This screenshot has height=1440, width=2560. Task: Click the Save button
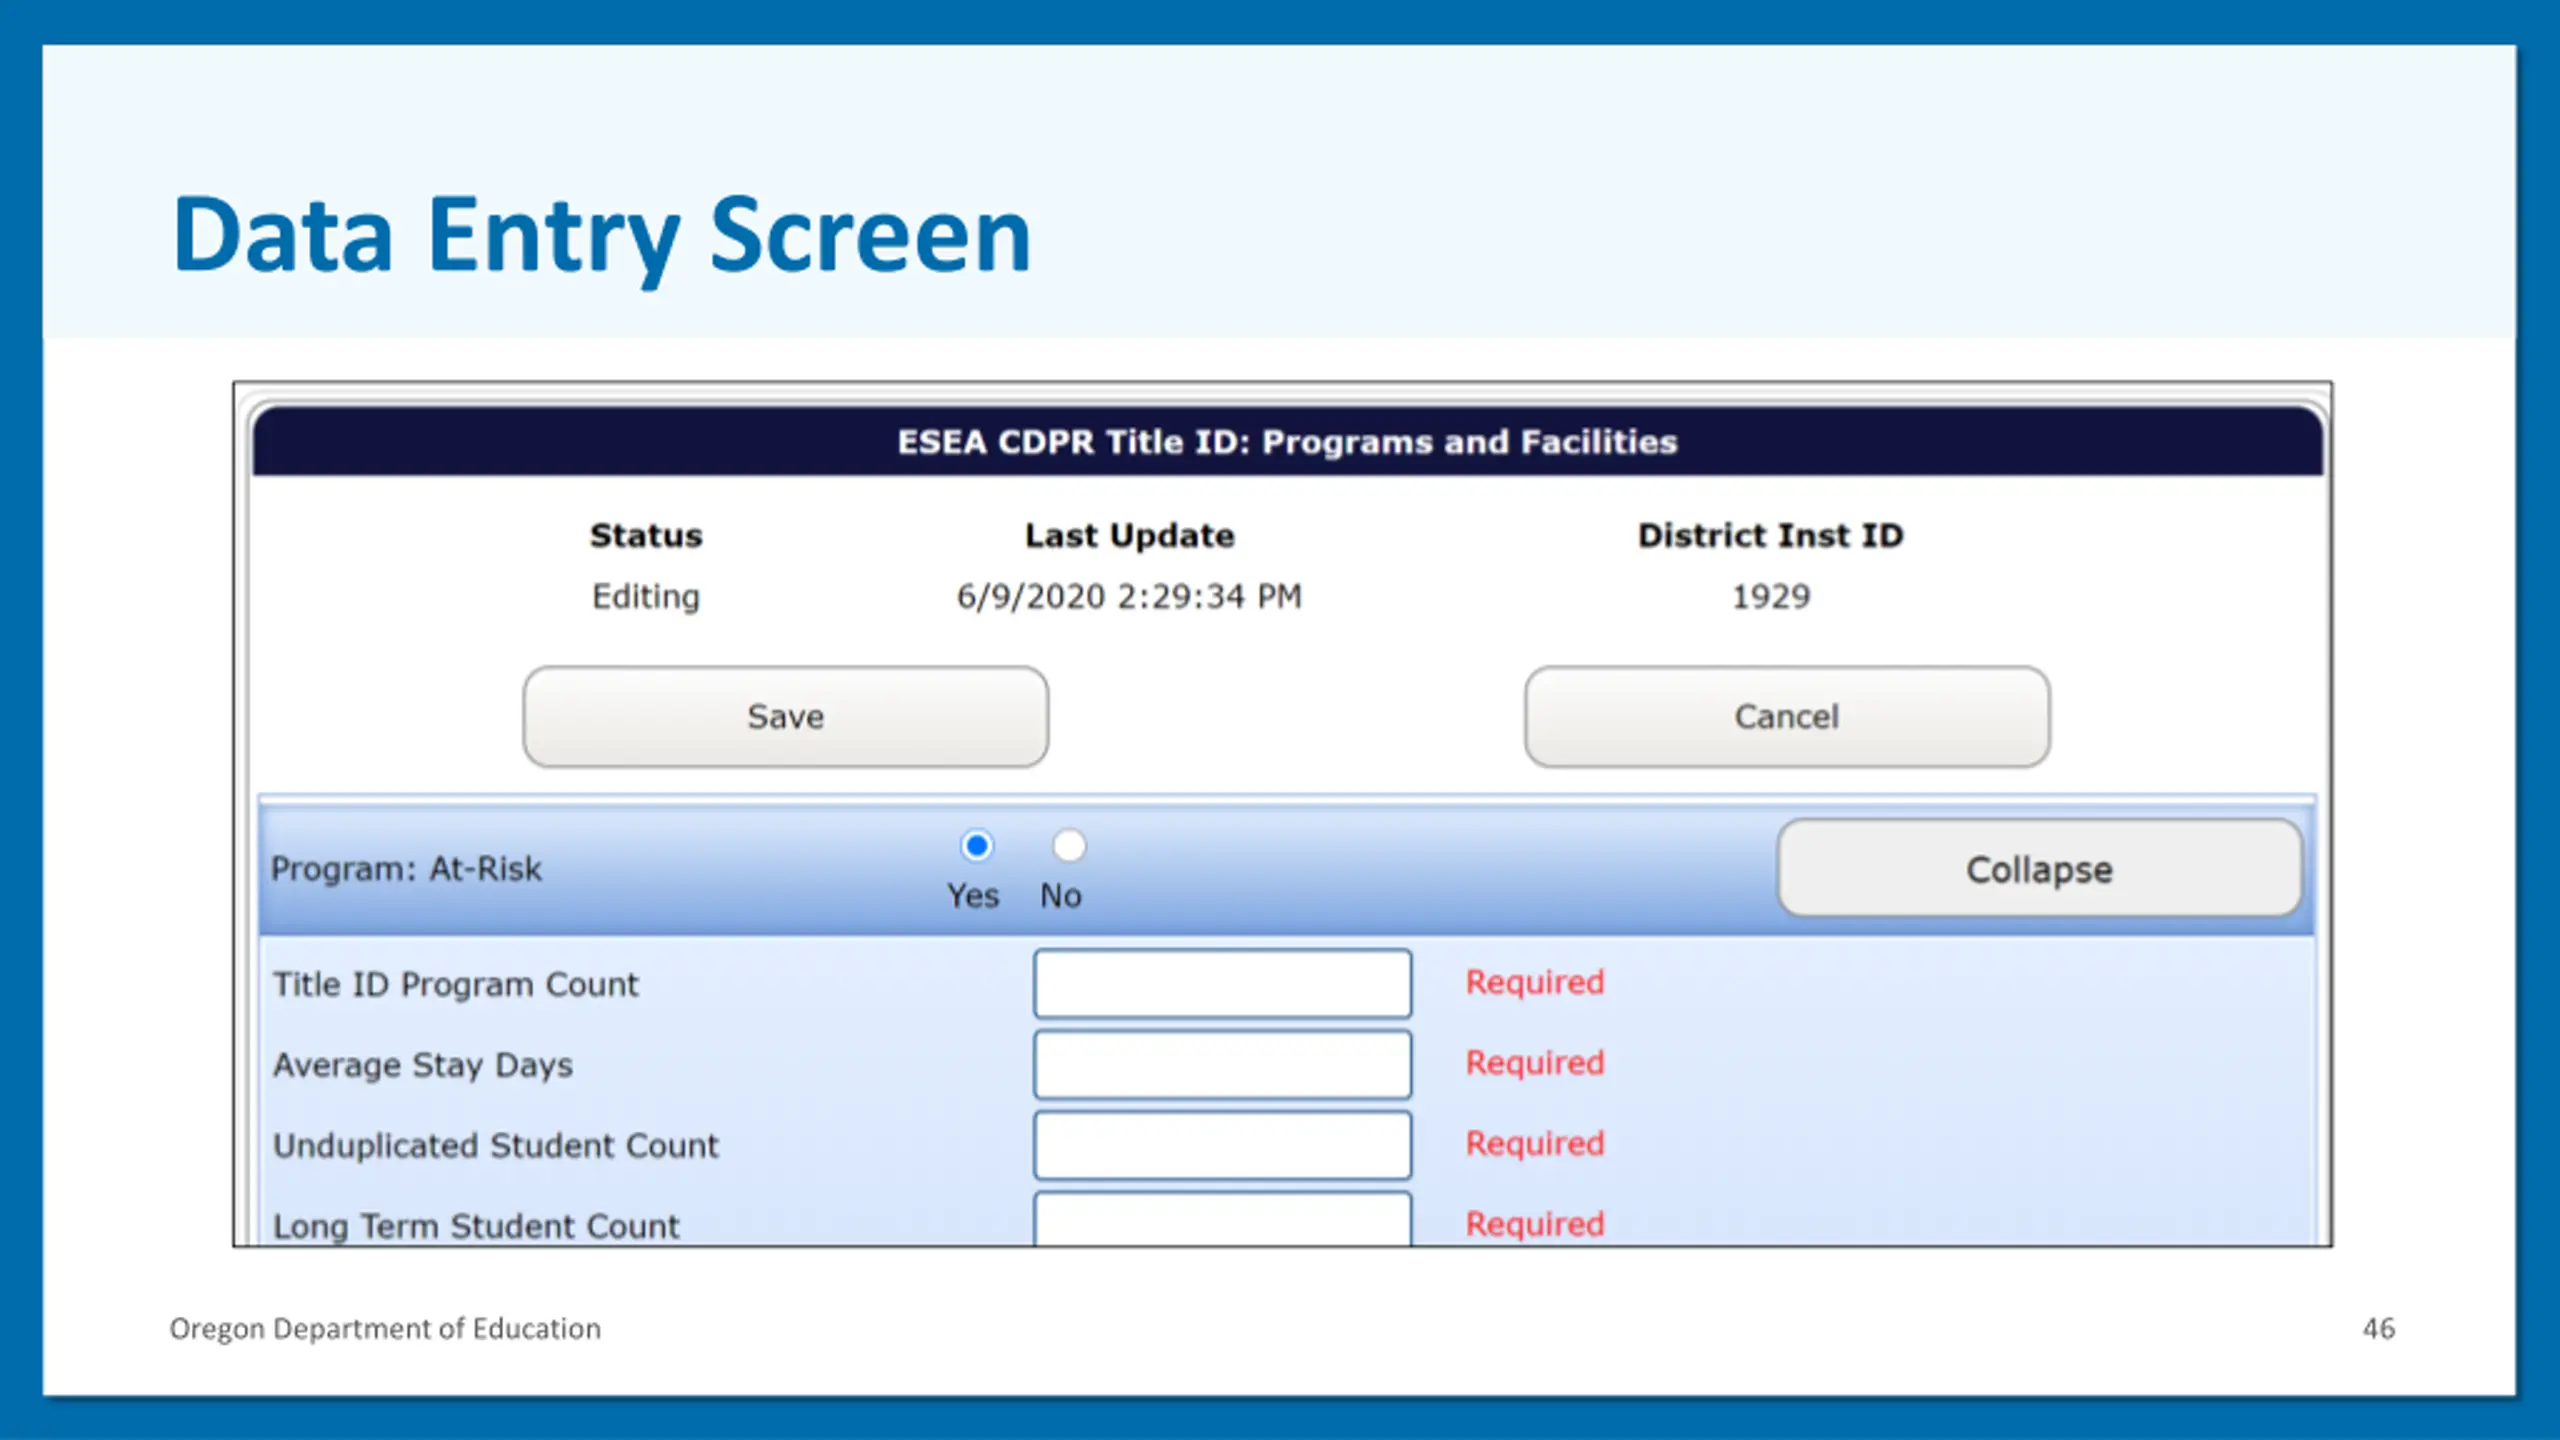point(785,716)
